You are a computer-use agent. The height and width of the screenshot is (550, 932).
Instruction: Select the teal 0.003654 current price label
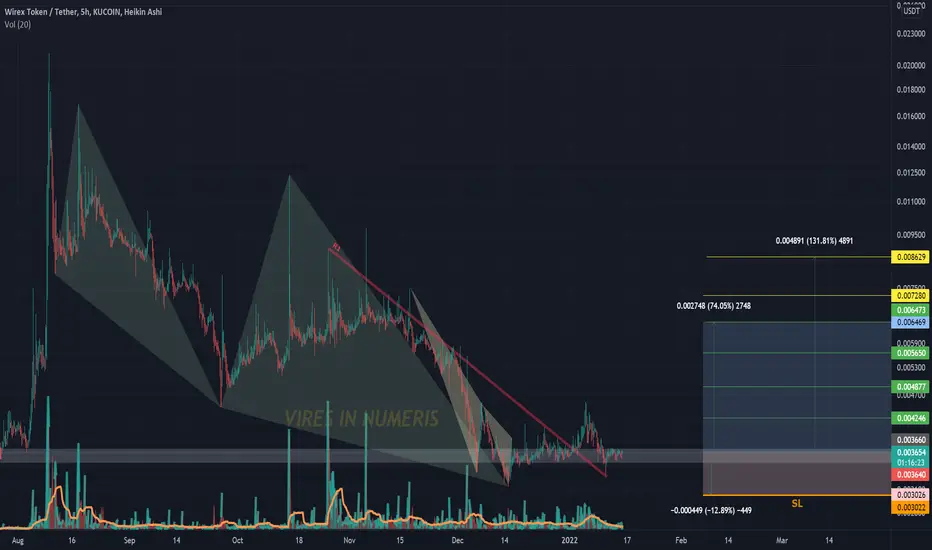(x=911, y=452)
